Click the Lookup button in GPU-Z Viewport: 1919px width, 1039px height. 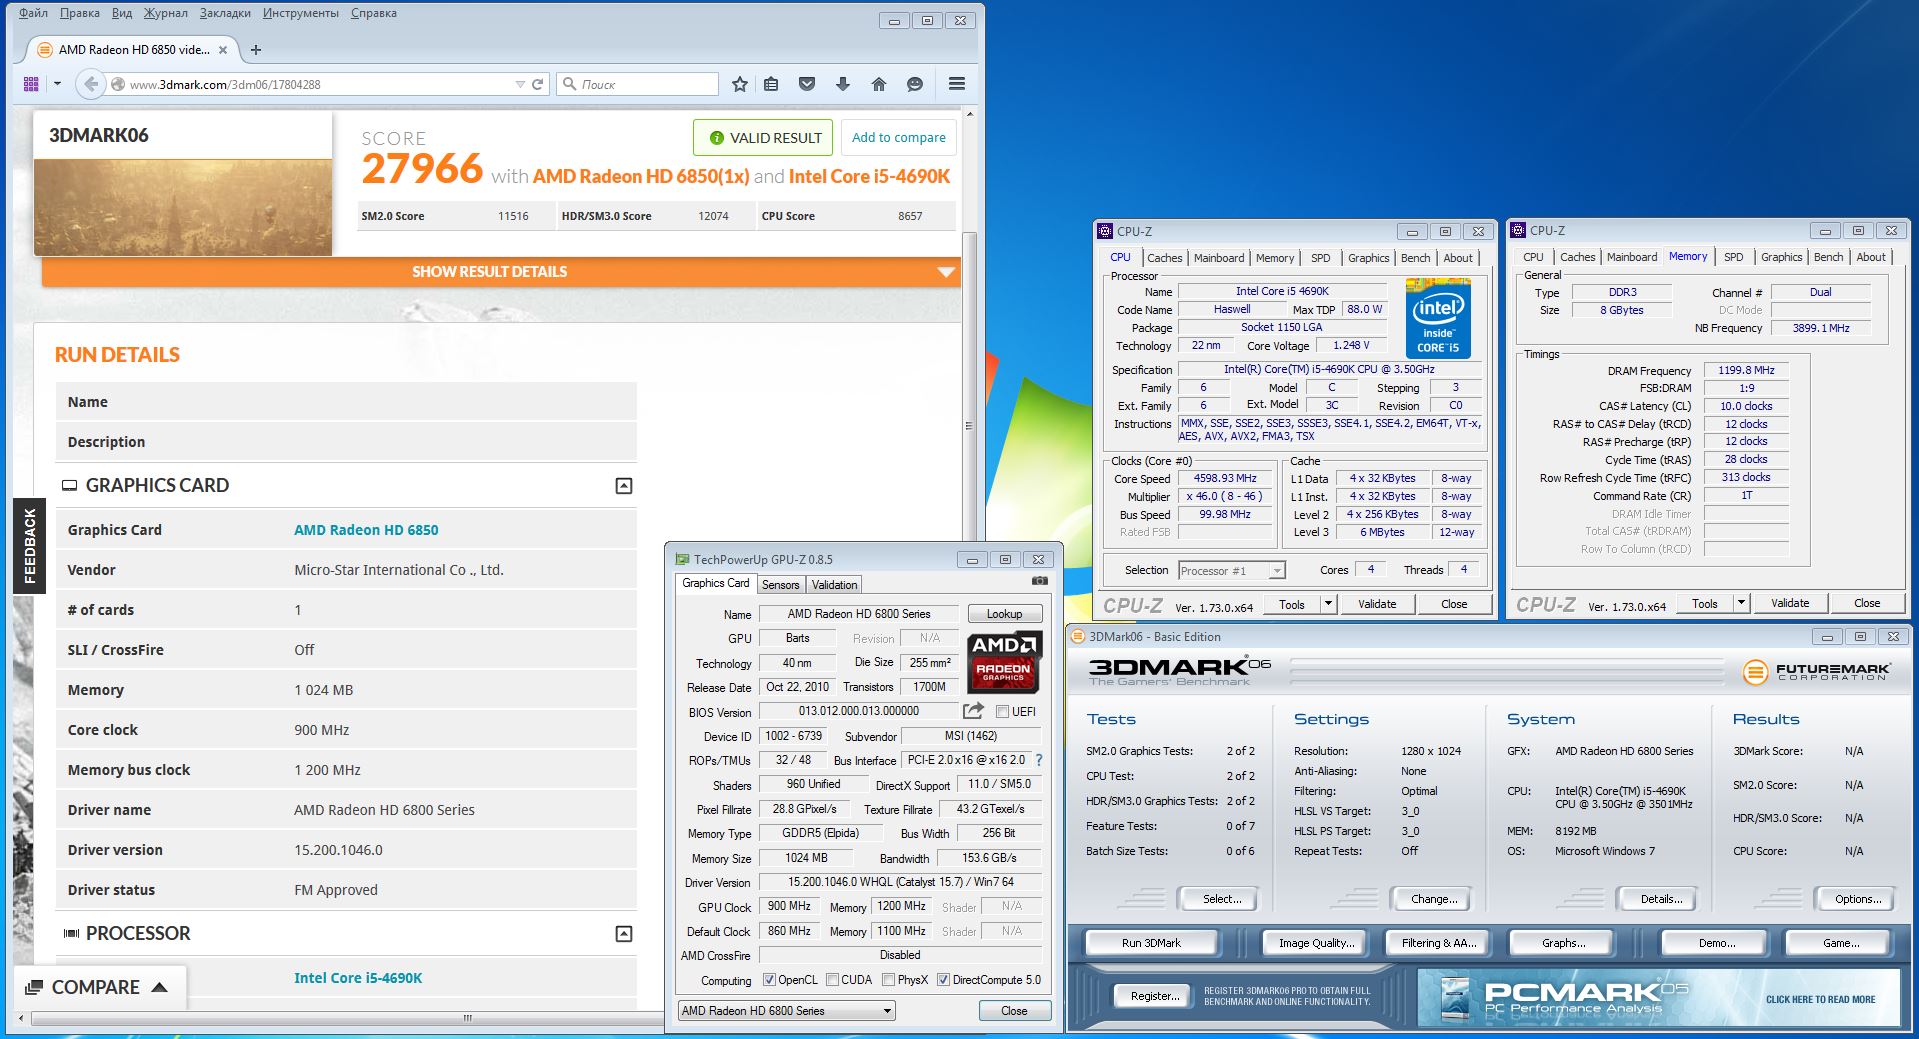pyautogui.click(x=1004, y=614)
